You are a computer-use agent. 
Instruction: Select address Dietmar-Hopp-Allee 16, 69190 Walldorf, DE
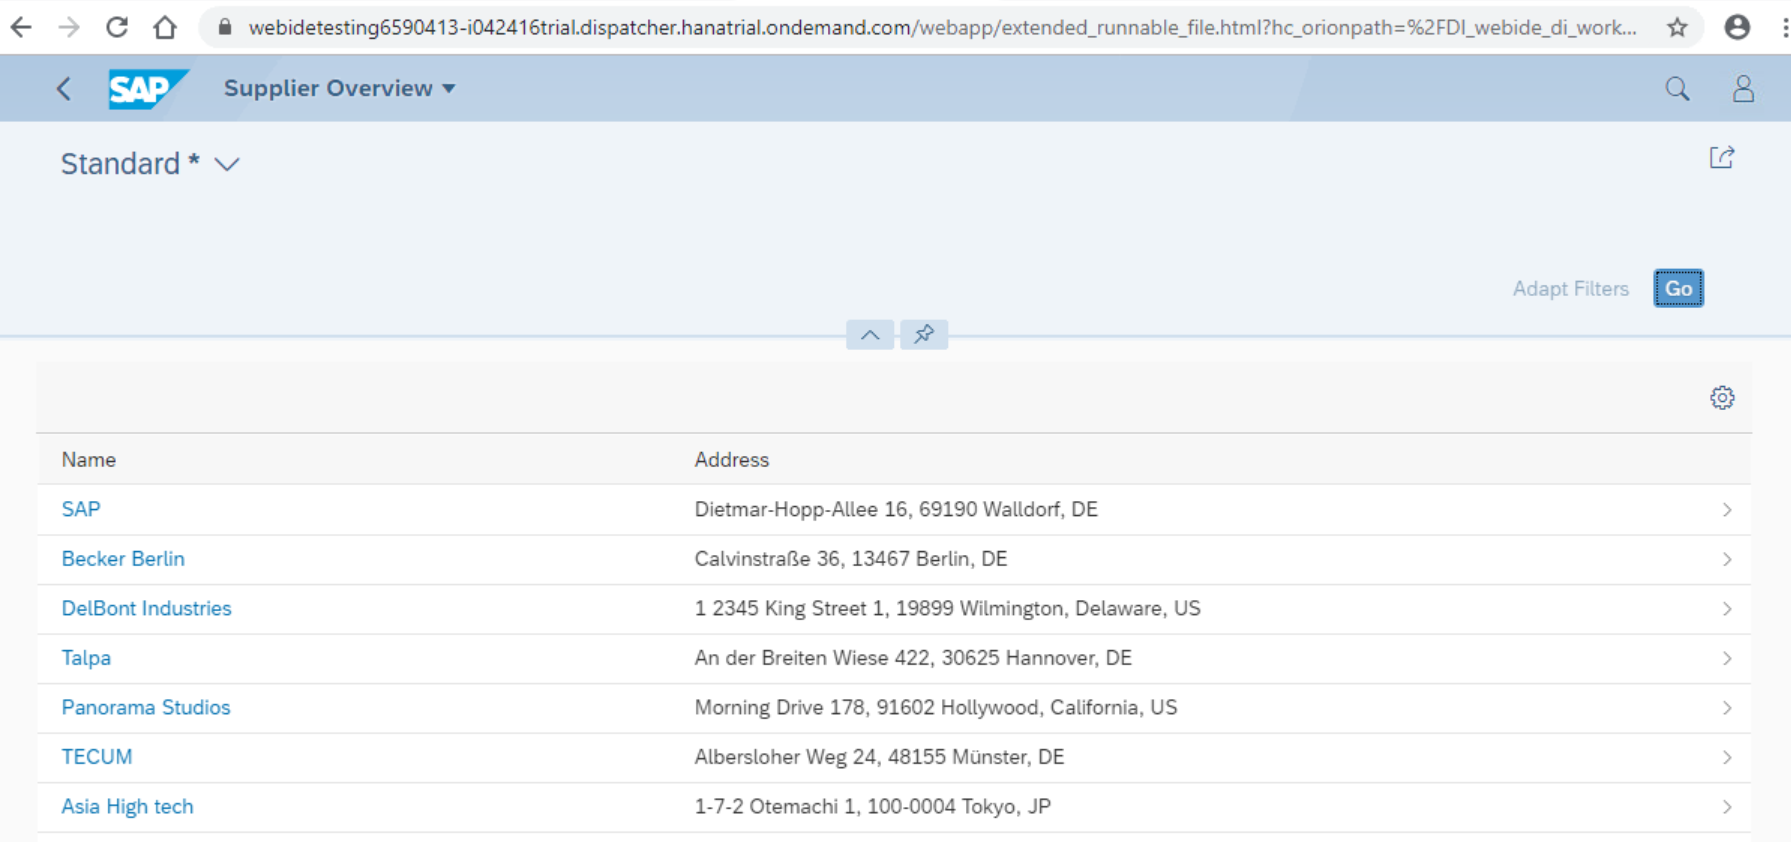(x=896, y=509)
